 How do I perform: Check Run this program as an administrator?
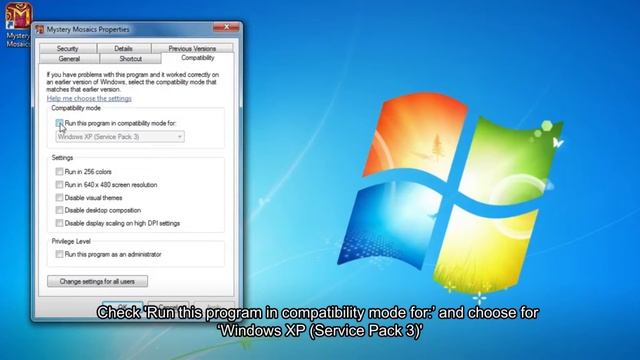tap(60, 254)
